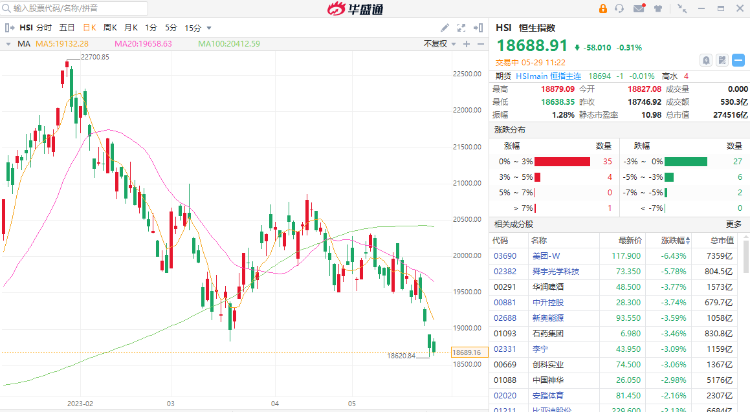Click the expand sidebar icon before HSI
750x412 pixels.
click(9, 28)
